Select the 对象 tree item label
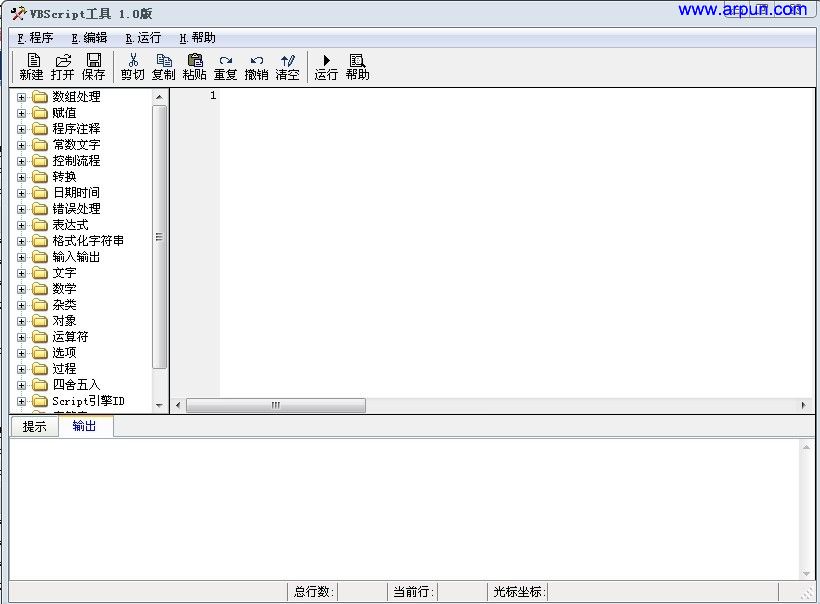820x604 pixels. click(x=64, y=321)
